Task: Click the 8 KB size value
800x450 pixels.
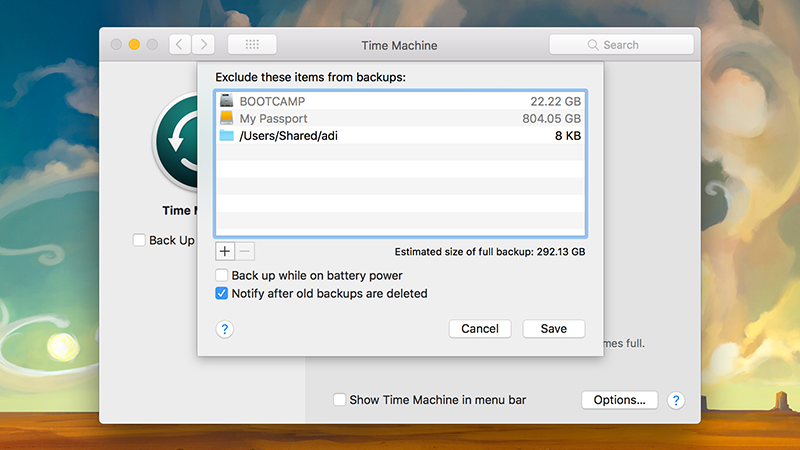Action: (x=568, y=136)
